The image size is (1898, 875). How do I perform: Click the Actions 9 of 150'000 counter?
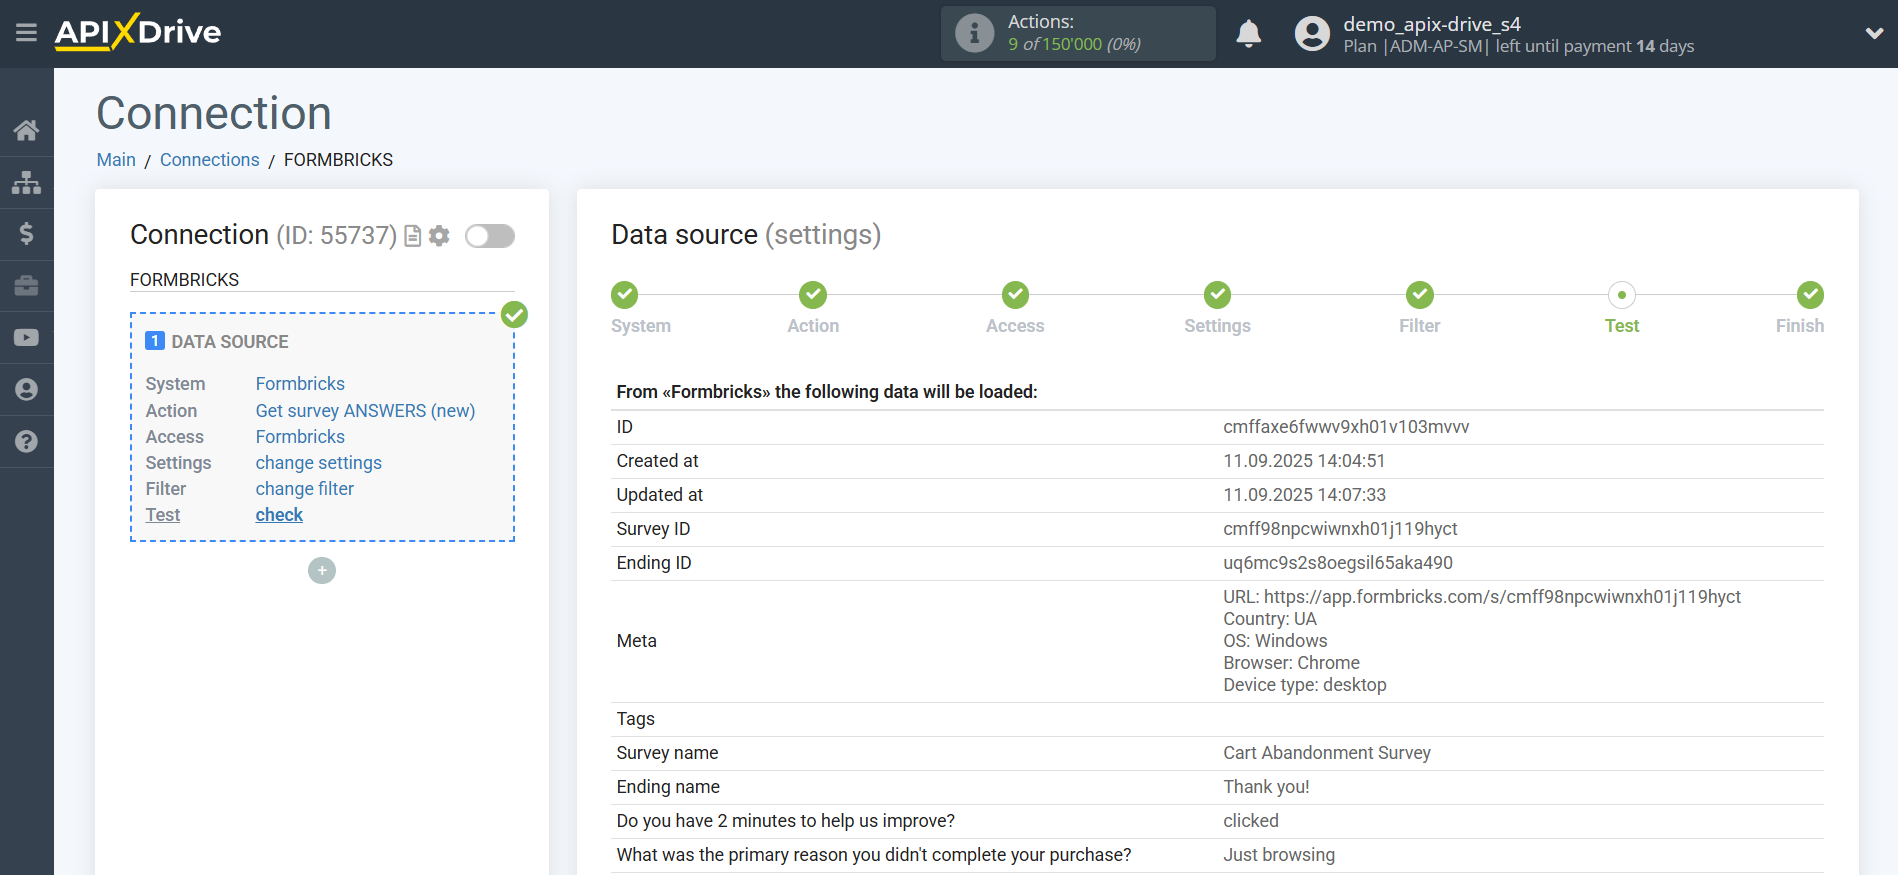(x=1074, y=44)
